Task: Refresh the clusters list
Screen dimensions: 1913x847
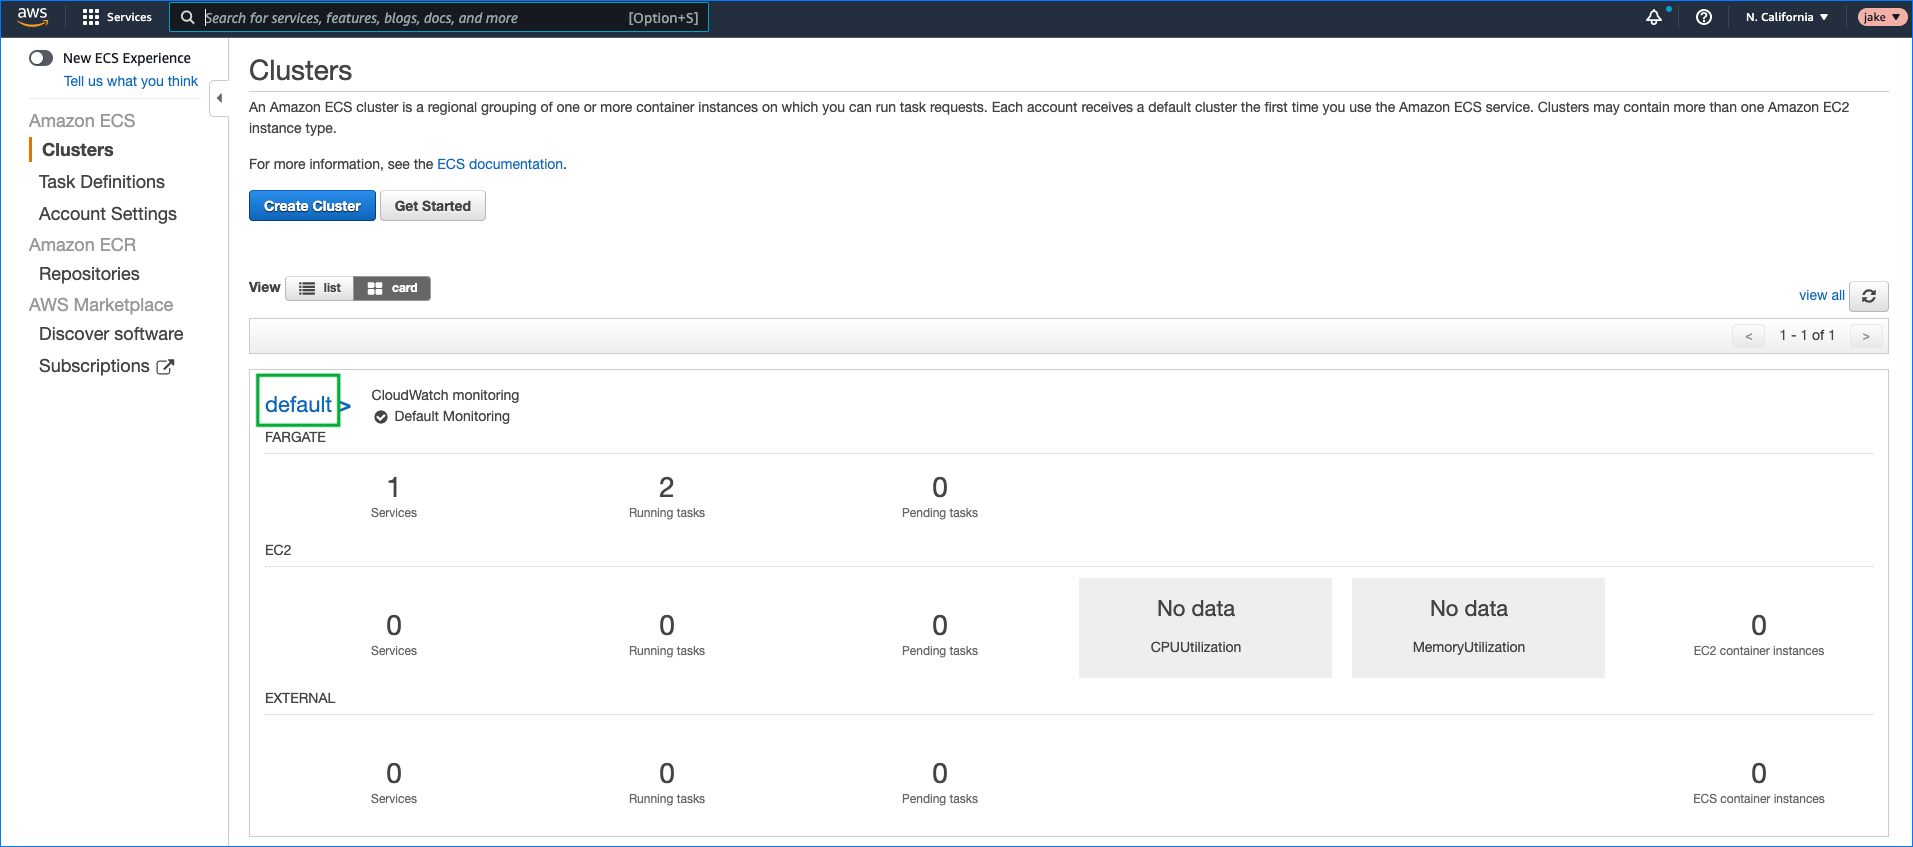Action: click(x=1869, y=296)
